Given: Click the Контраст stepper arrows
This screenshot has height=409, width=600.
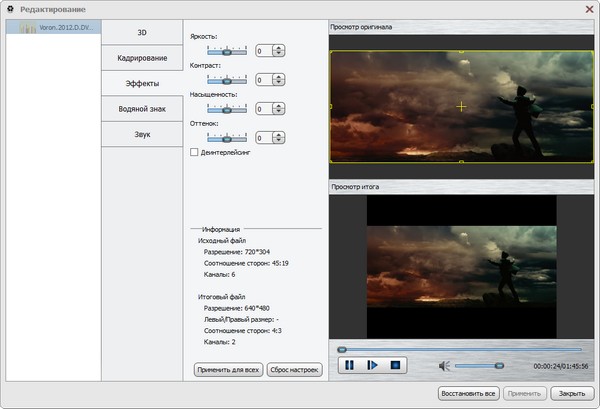Looking at the screenshot, I should pyautogui.click(x=277, y=80).
